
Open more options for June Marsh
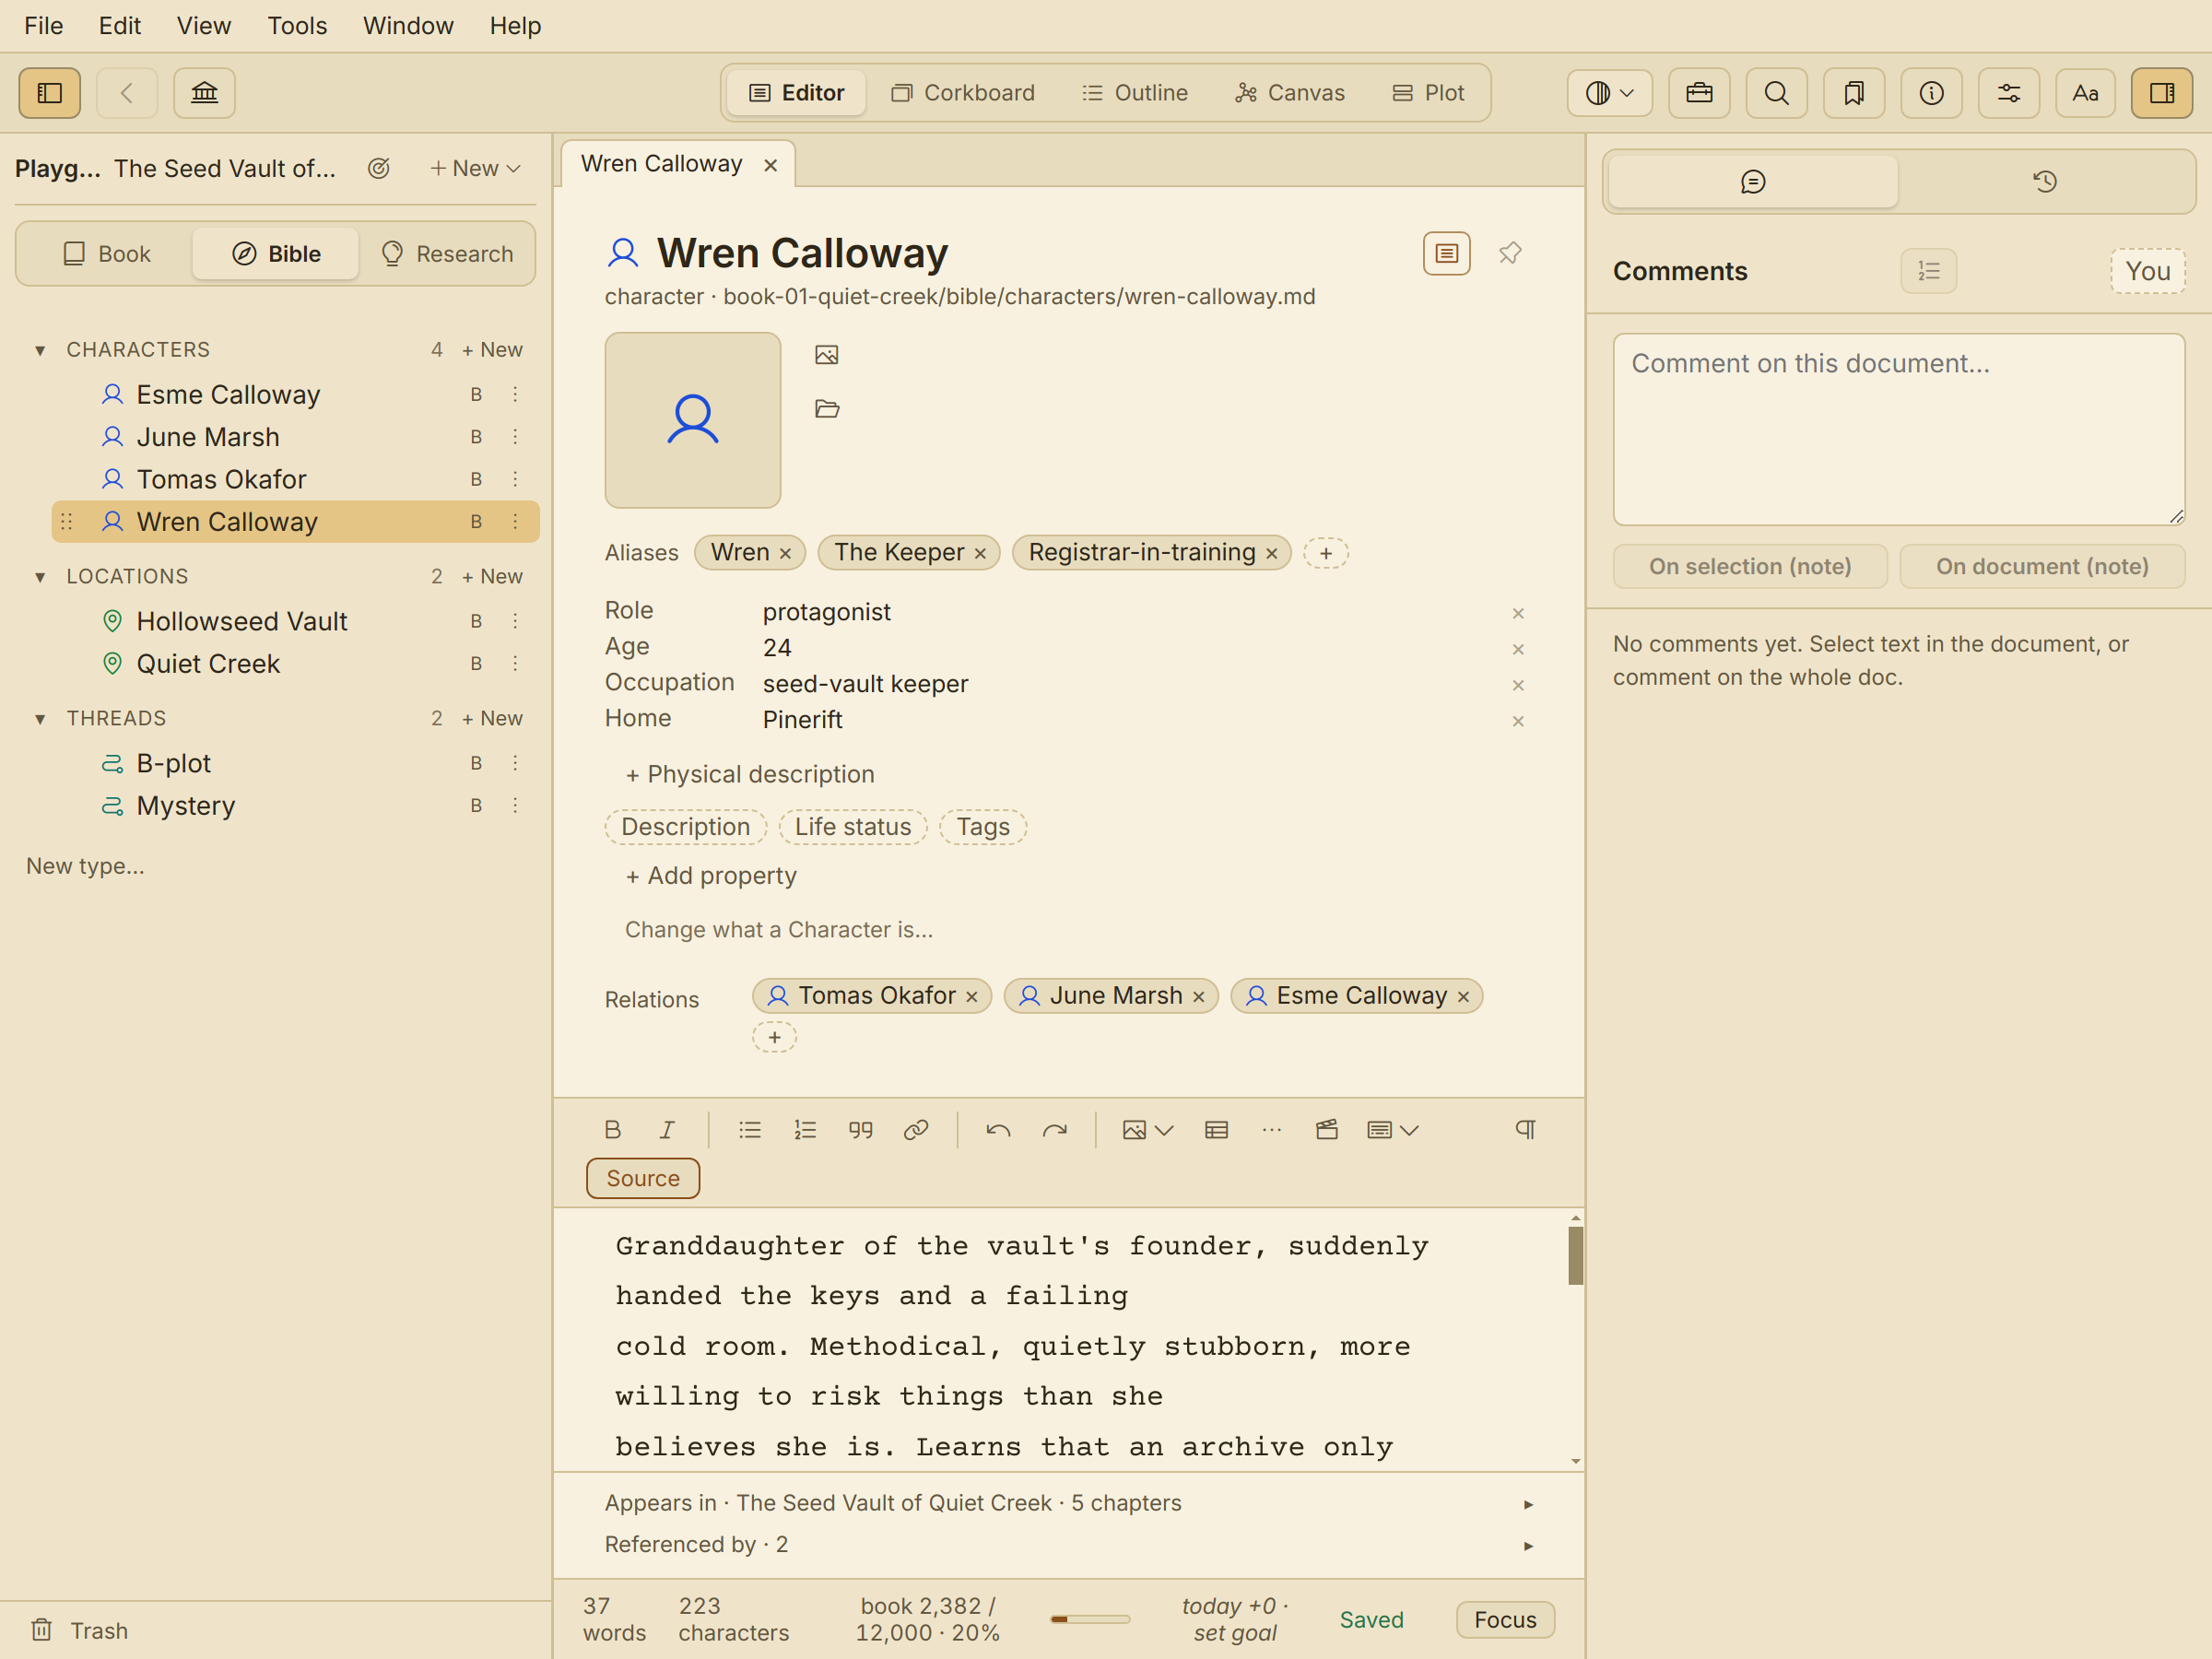pos(515,437)
